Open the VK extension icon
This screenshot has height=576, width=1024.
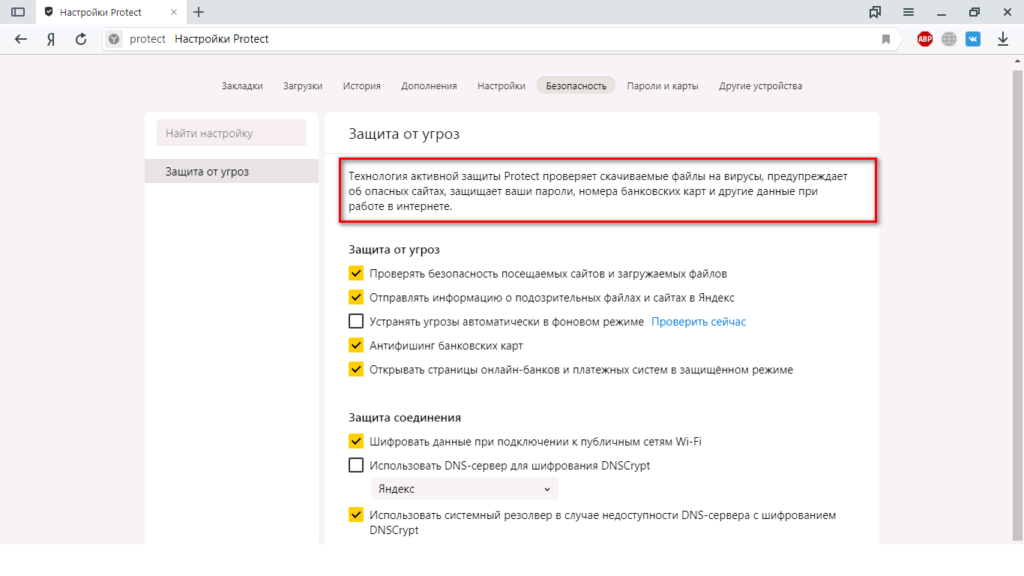973,39
